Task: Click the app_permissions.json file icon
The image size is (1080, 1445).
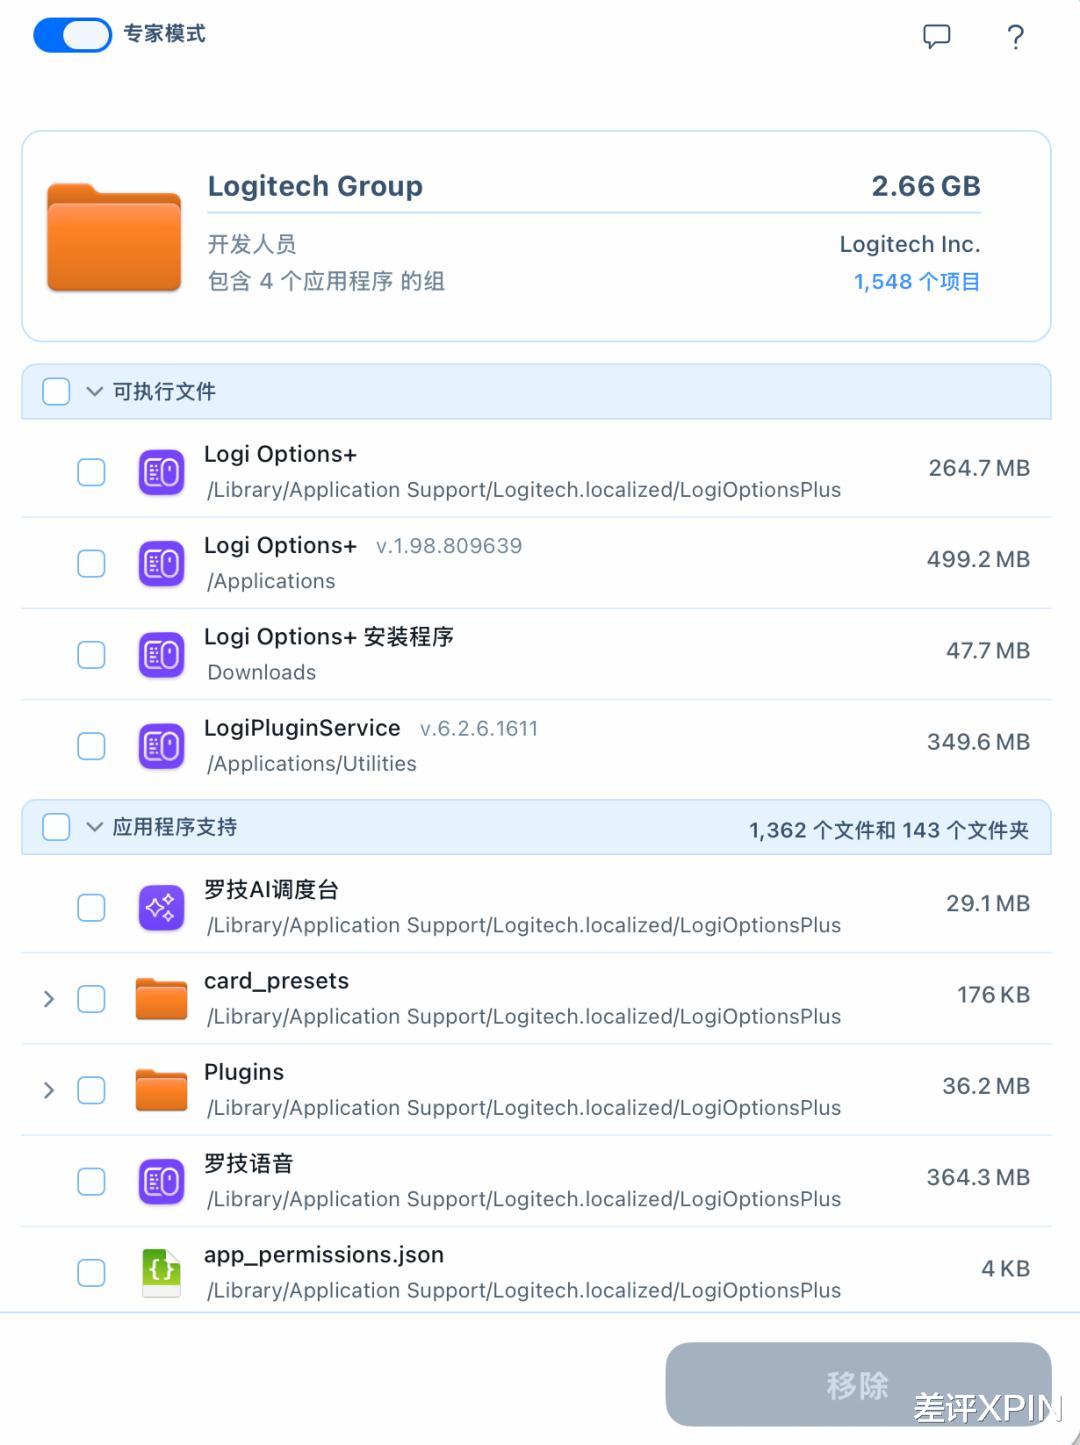Action: point(161,1272)
